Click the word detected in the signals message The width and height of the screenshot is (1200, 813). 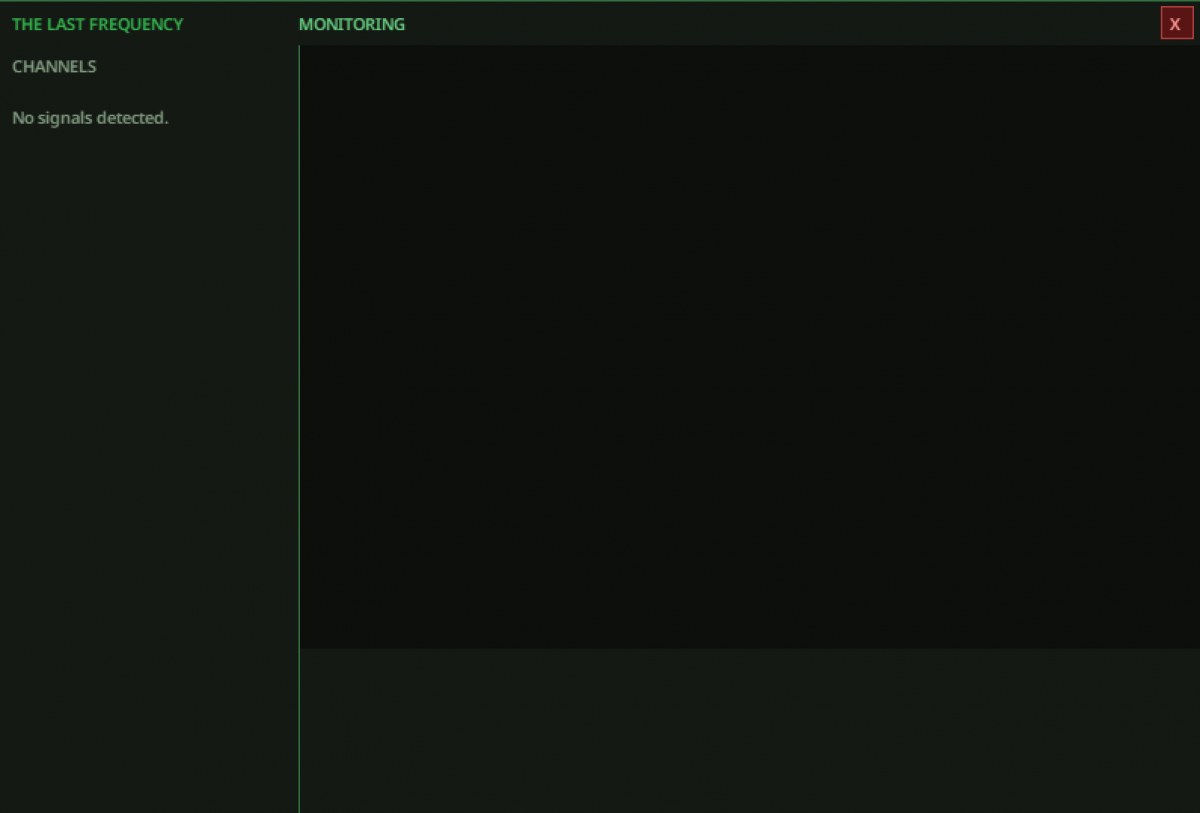click(x=135, y=118)
